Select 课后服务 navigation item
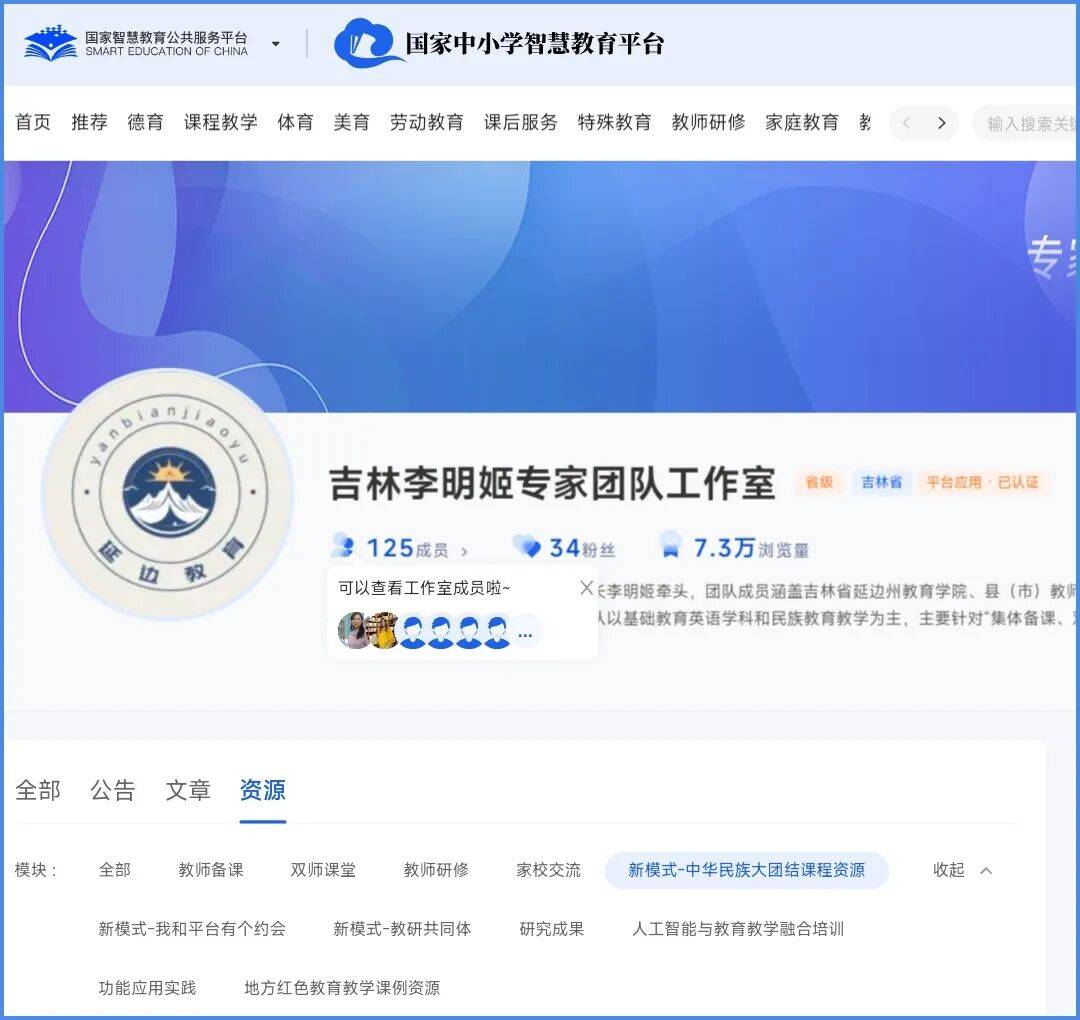This screenshot has width=1080, height=1020. click(521, 123)
